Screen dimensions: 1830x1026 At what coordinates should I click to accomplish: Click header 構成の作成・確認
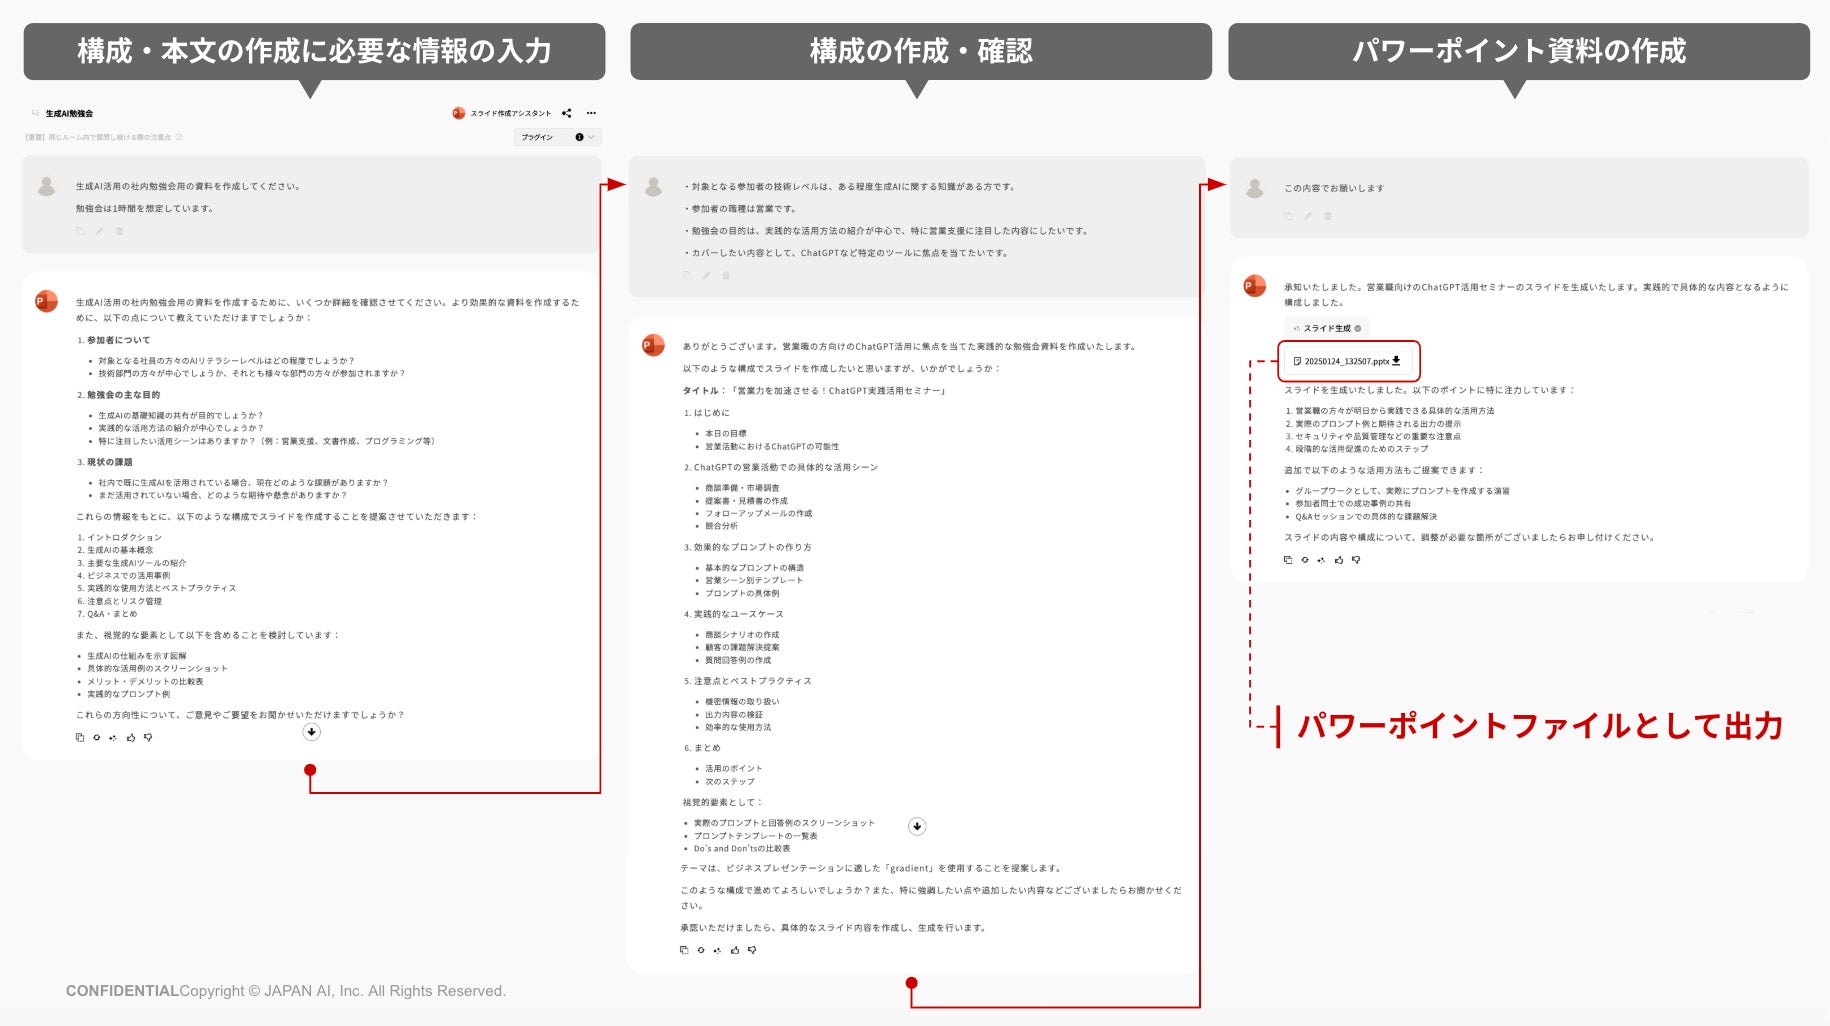(x=921, y=51)
